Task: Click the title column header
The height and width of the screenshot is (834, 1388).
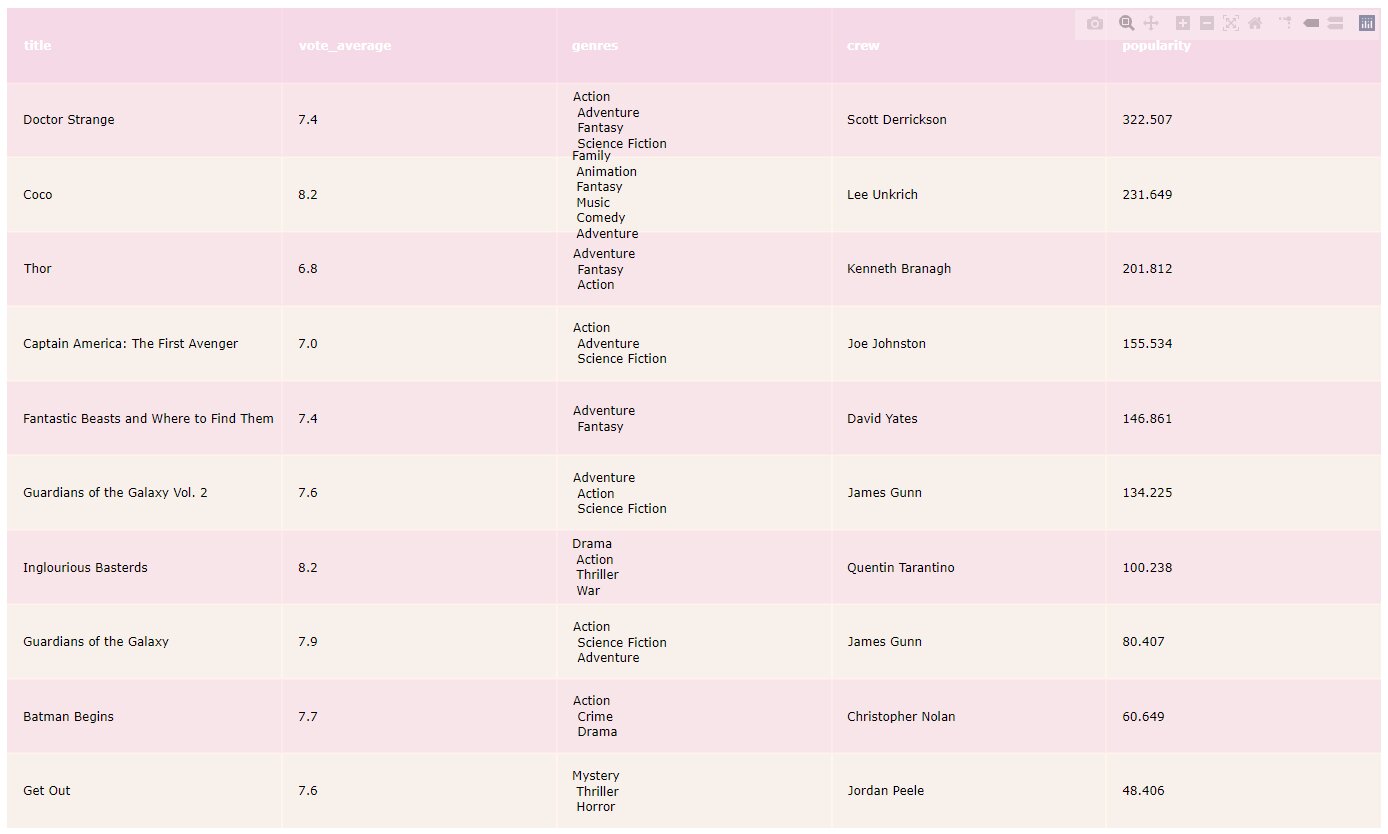Action: pos(37,46)
